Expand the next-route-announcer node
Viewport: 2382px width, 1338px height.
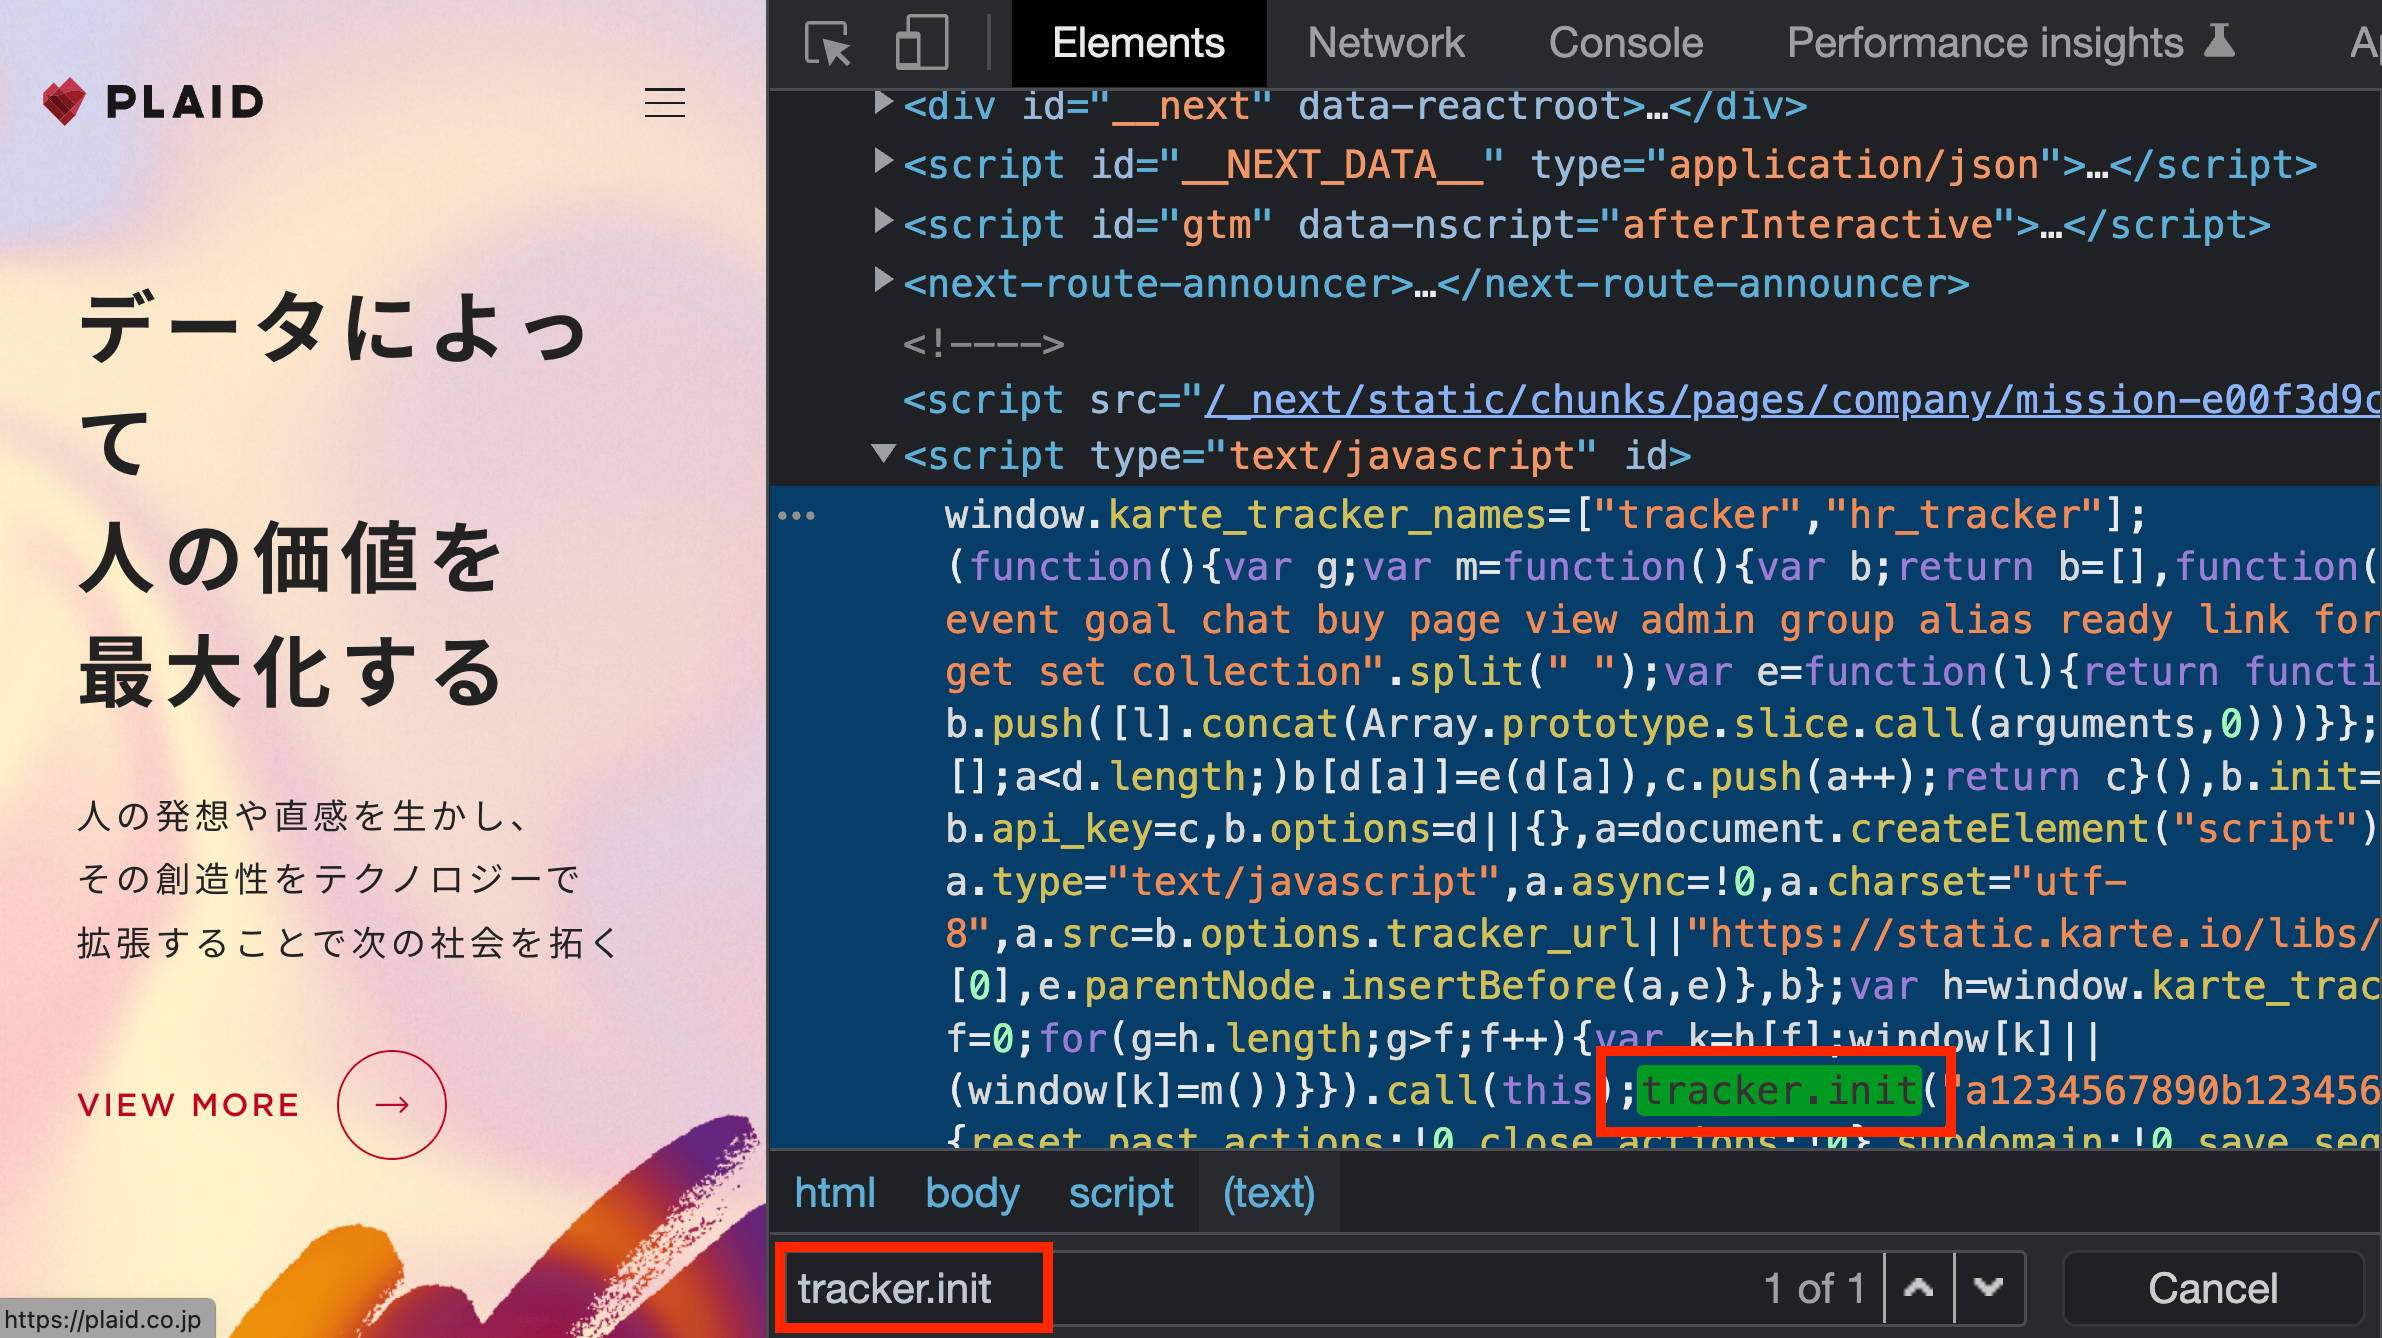tap(883, 281)
